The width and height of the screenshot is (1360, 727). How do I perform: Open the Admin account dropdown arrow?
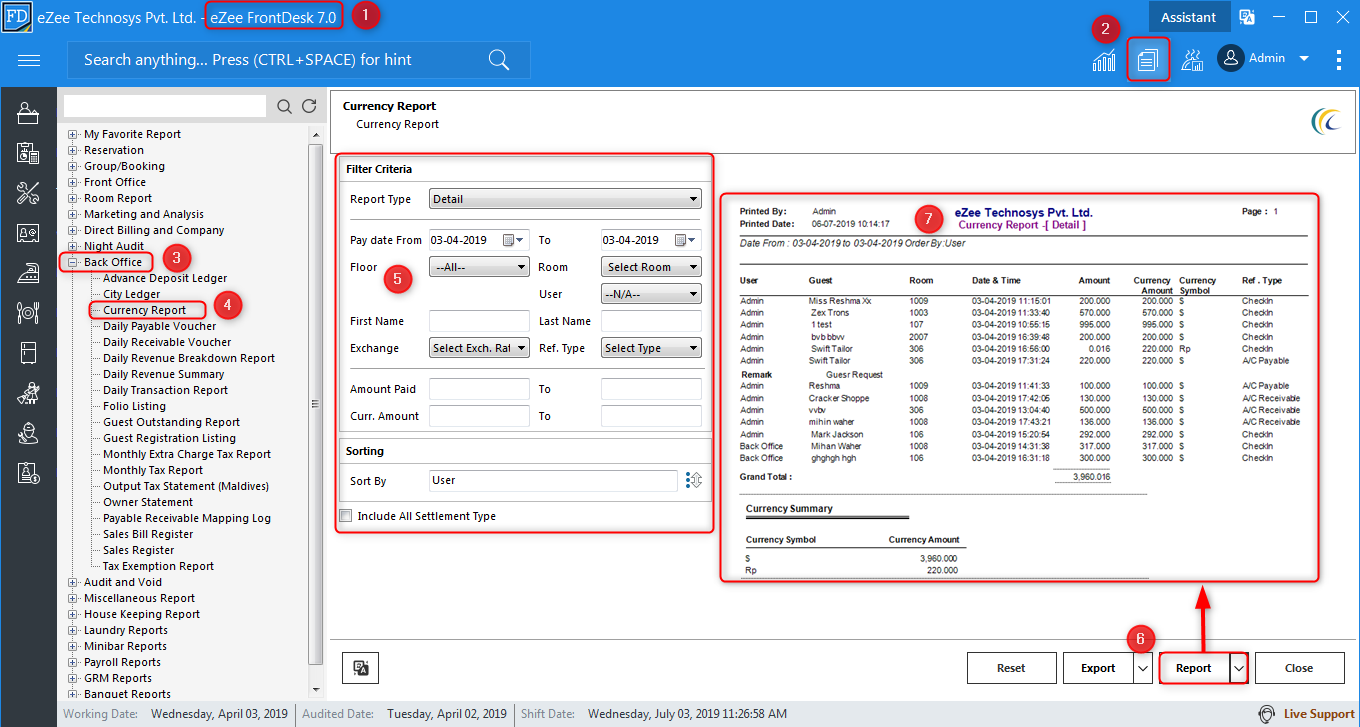1304,59
